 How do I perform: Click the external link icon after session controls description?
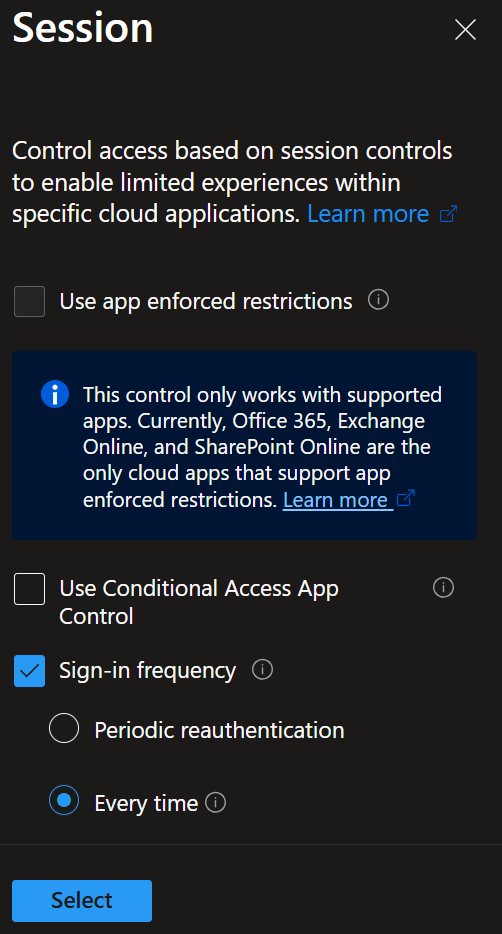(x=448, y=213)
